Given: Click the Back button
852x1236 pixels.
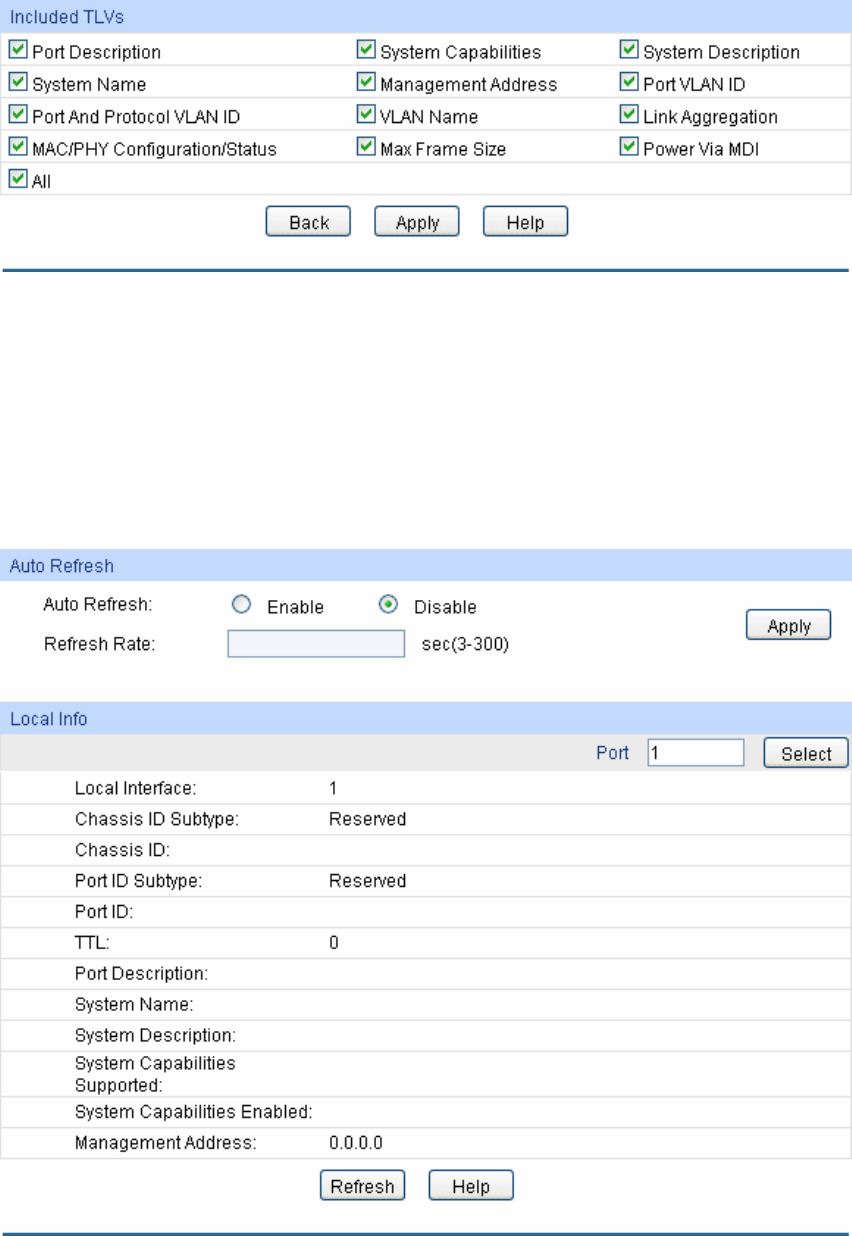Looking at the screenshot, I should (x=308, y=222).
